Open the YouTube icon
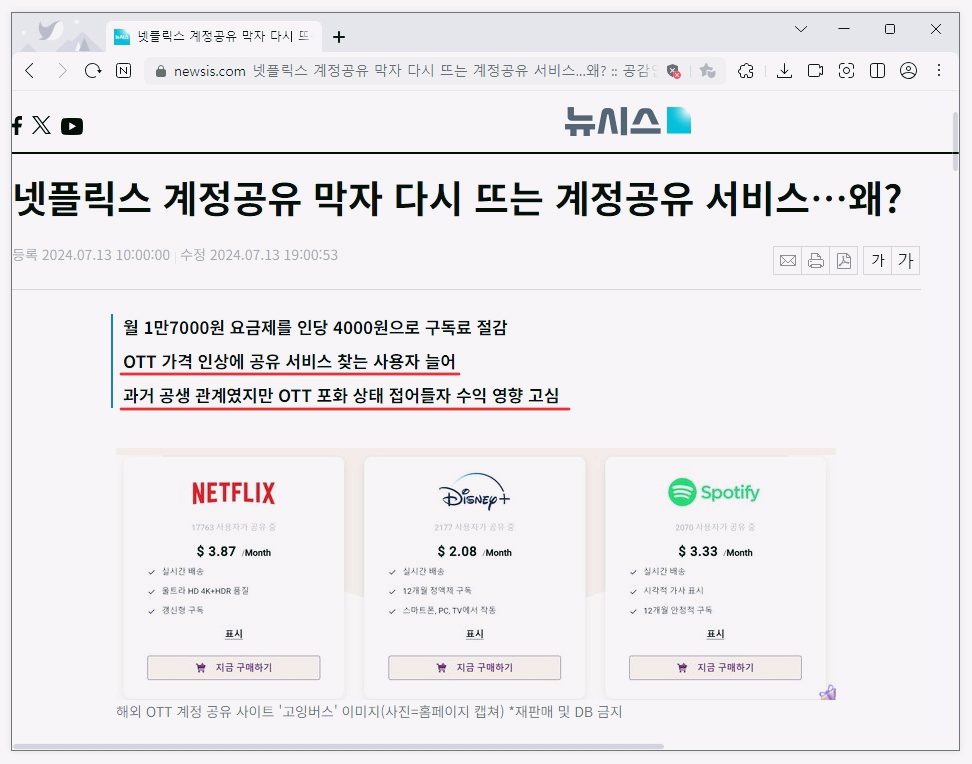This screenshot has height=764, width=972. [x=71, y=126]
